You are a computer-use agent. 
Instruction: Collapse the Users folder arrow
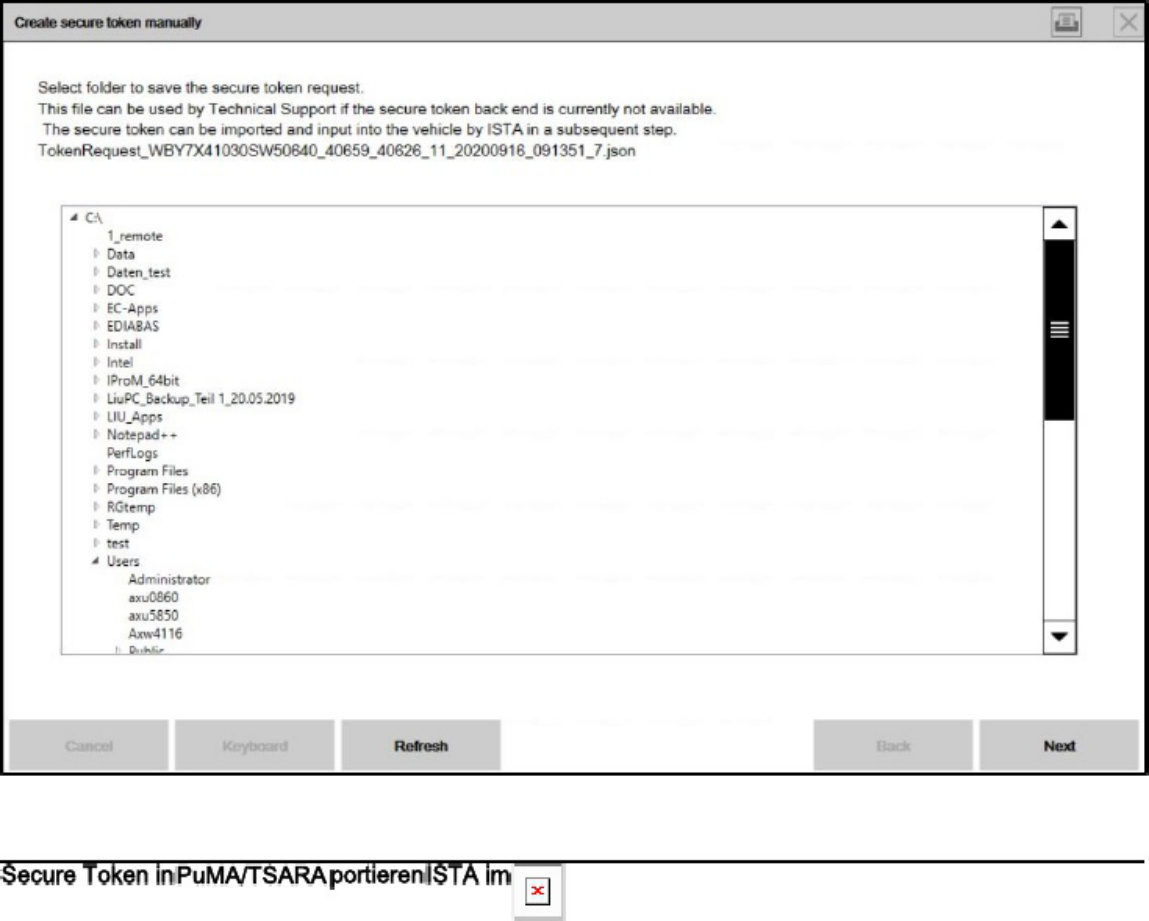coord(96,561)
